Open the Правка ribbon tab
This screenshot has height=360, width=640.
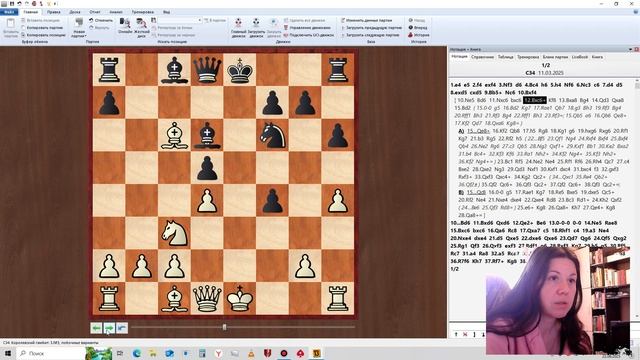(53, 12)
